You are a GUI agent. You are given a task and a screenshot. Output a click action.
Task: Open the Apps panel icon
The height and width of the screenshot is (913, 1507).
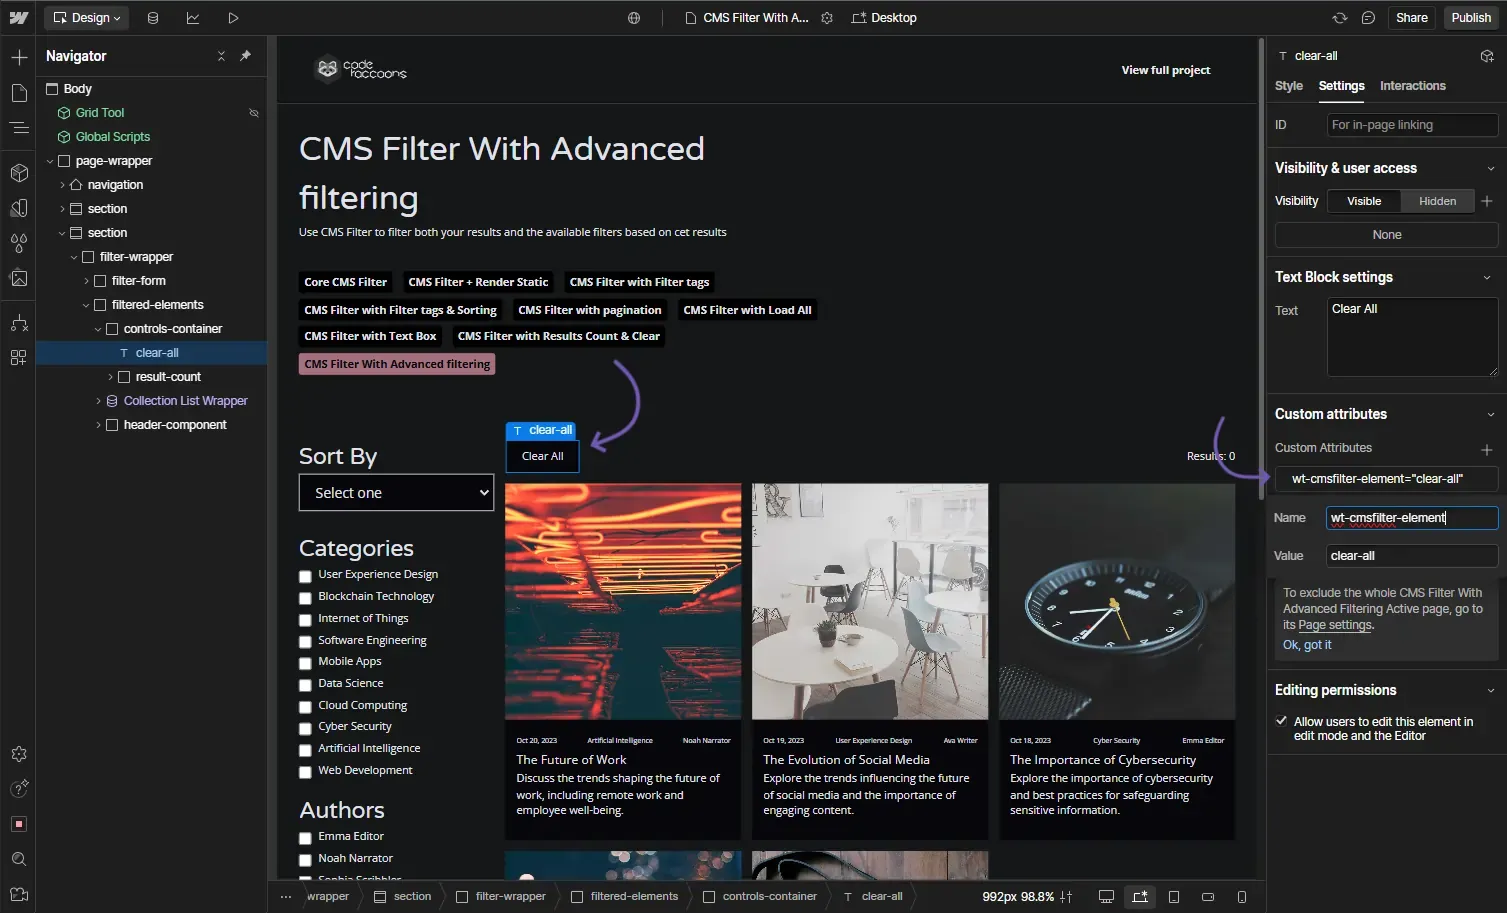click(19, 357)
